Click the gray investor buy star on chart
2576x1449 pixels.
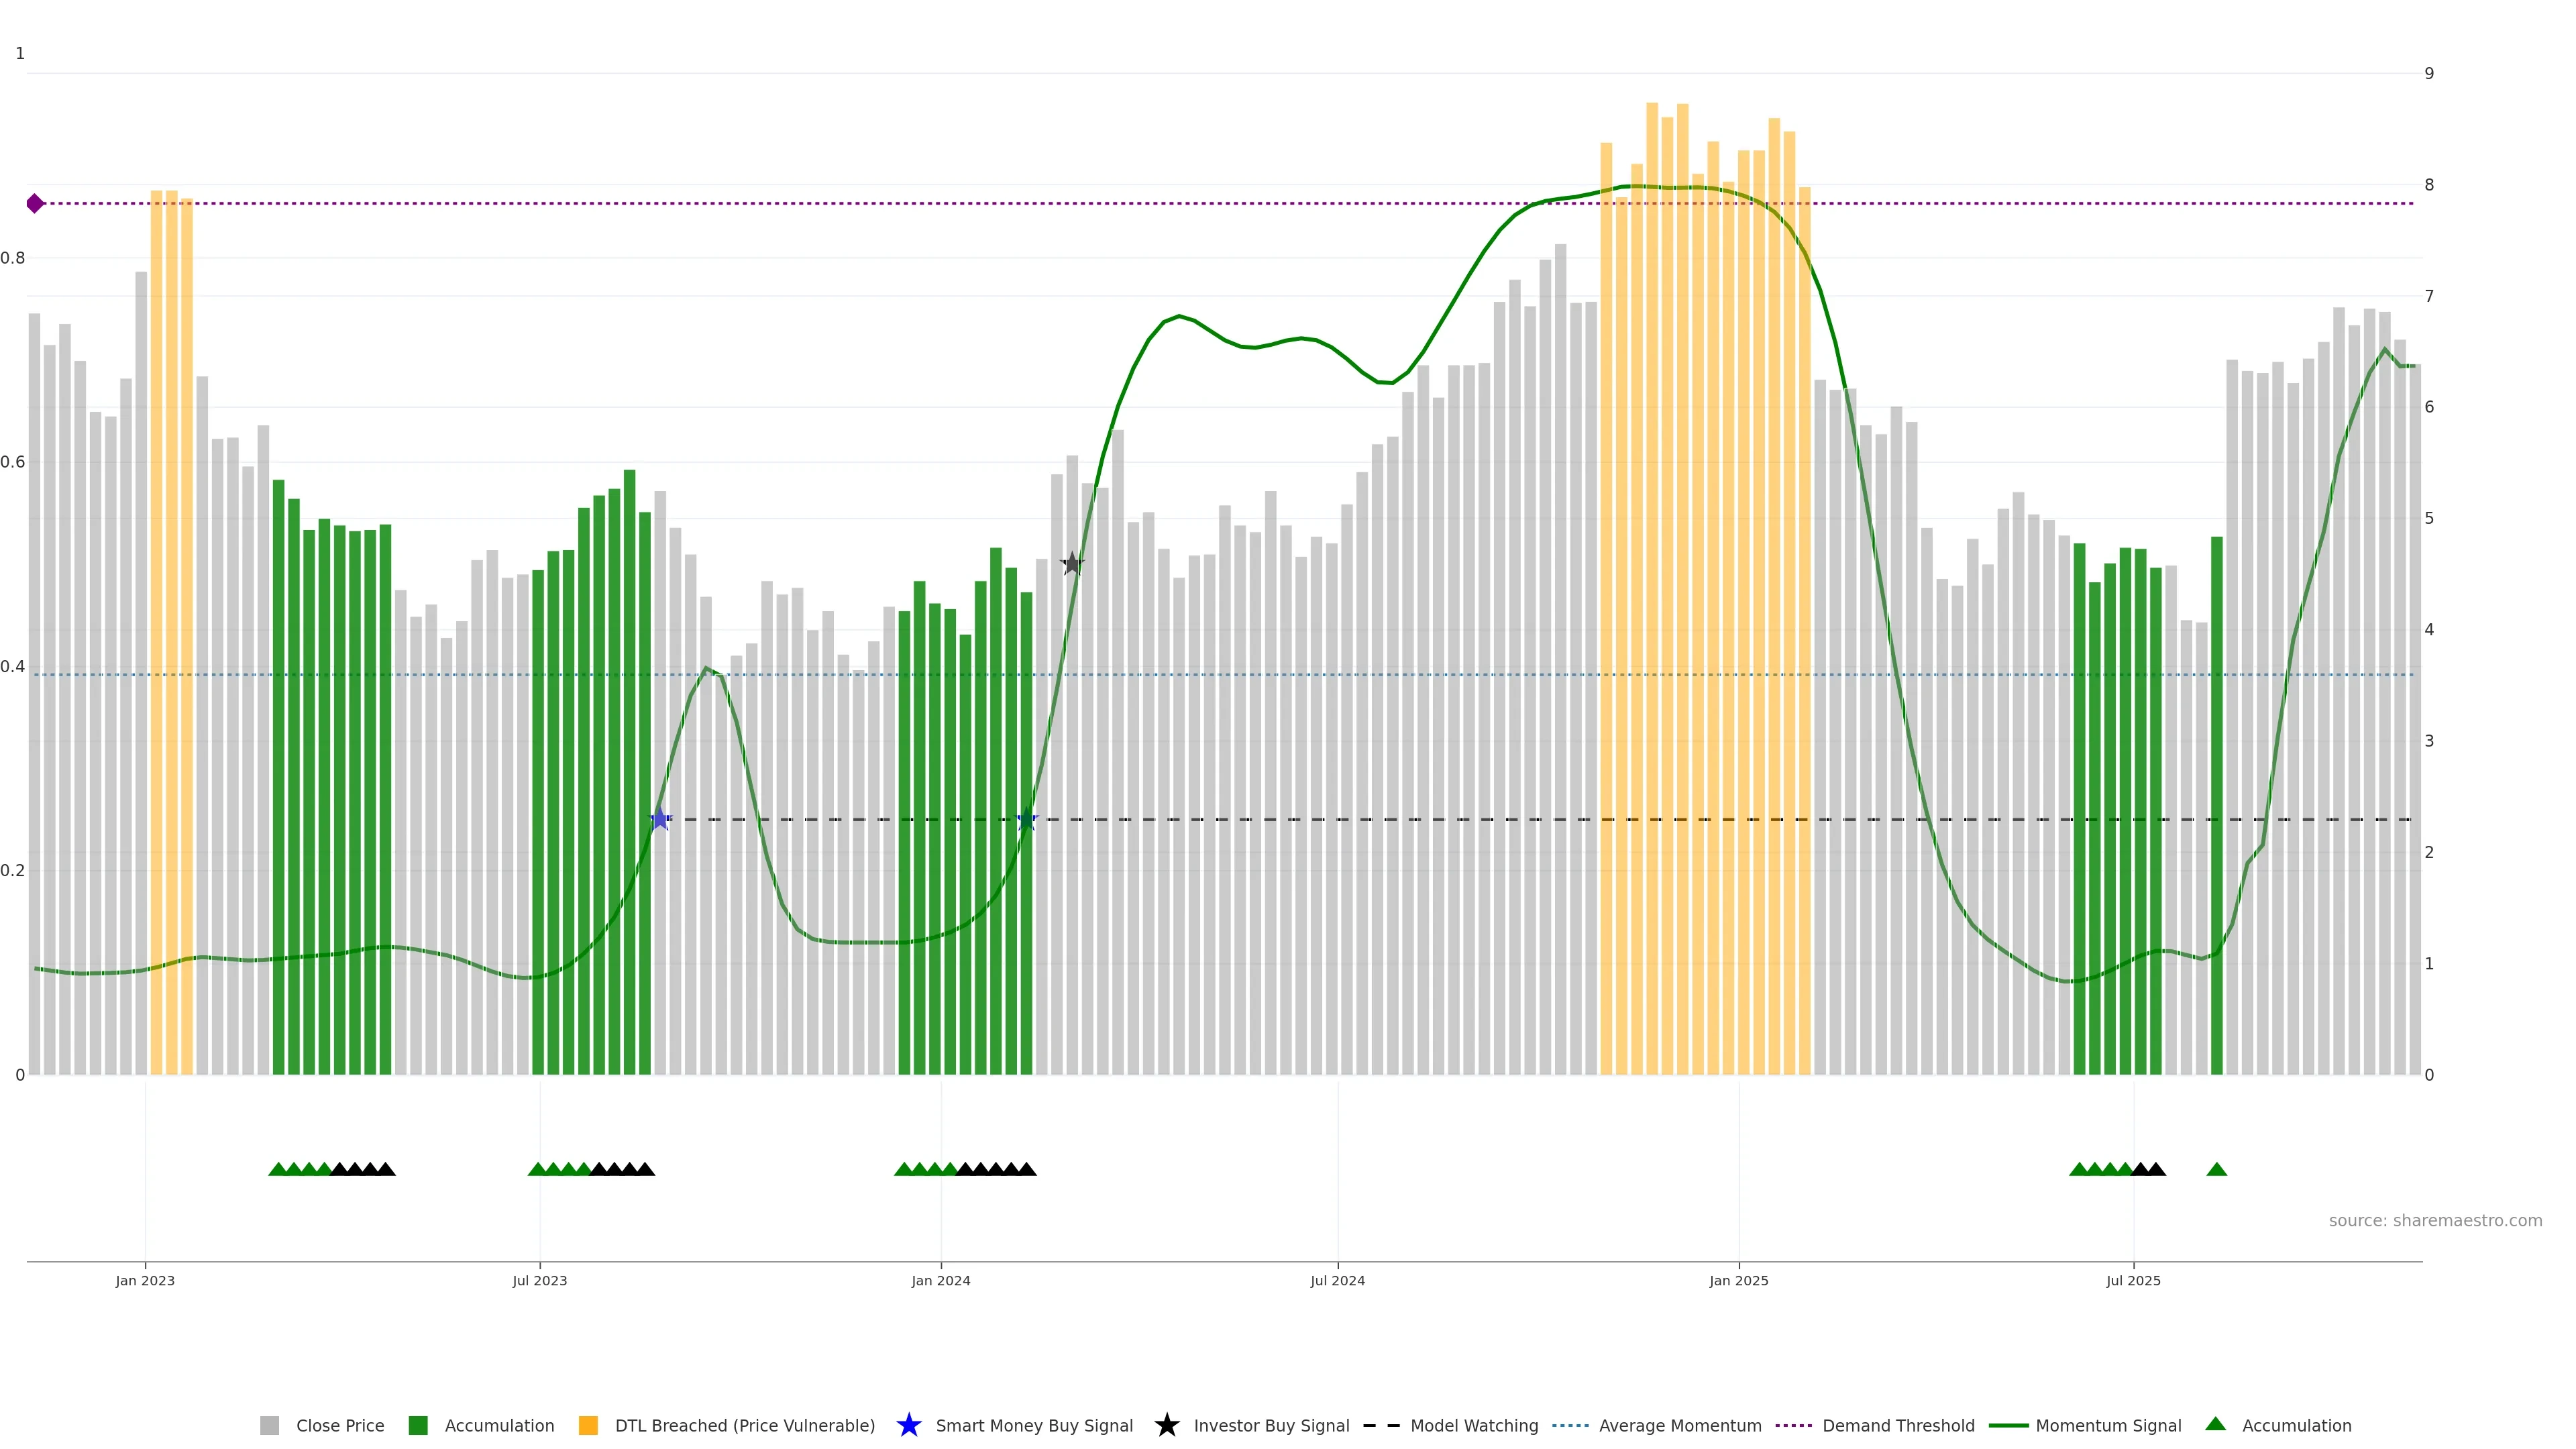click(1071, 564)
